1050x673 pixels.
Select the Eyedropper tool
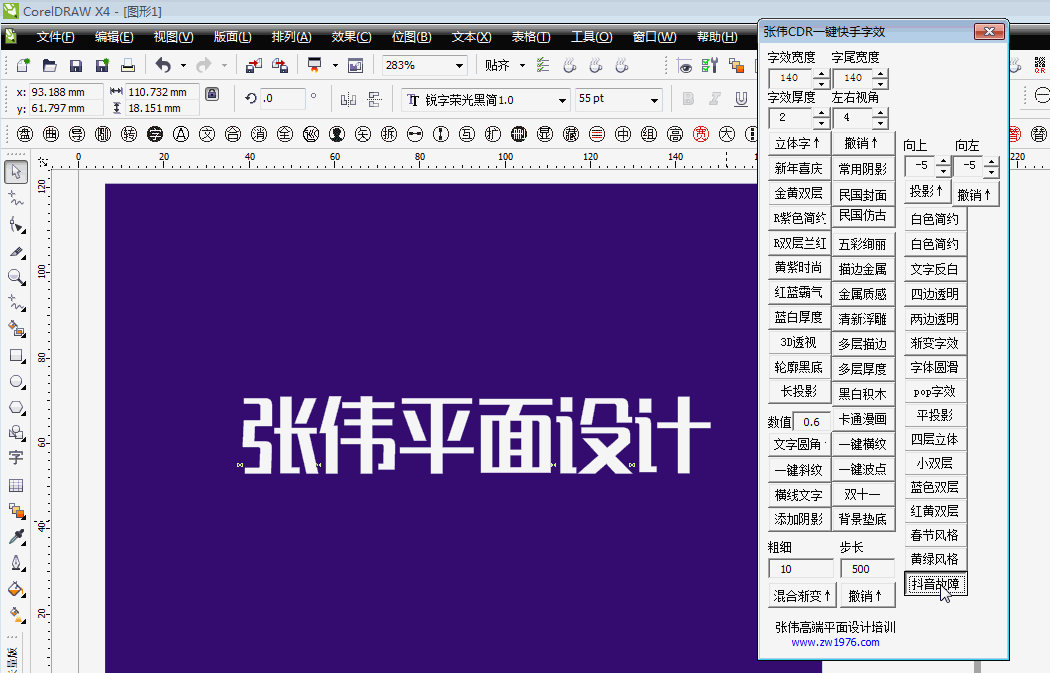[14, 535]
